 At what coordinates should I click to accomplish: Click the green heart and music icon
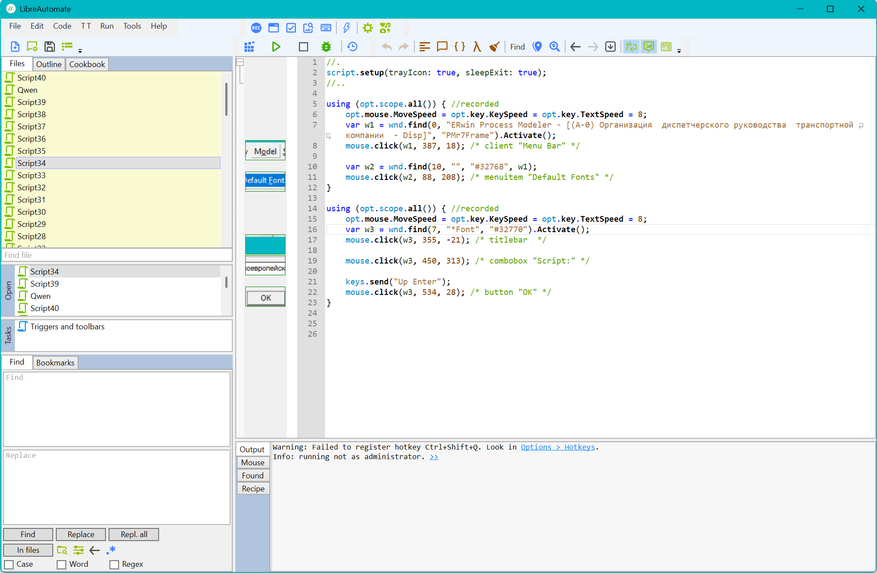385,27
